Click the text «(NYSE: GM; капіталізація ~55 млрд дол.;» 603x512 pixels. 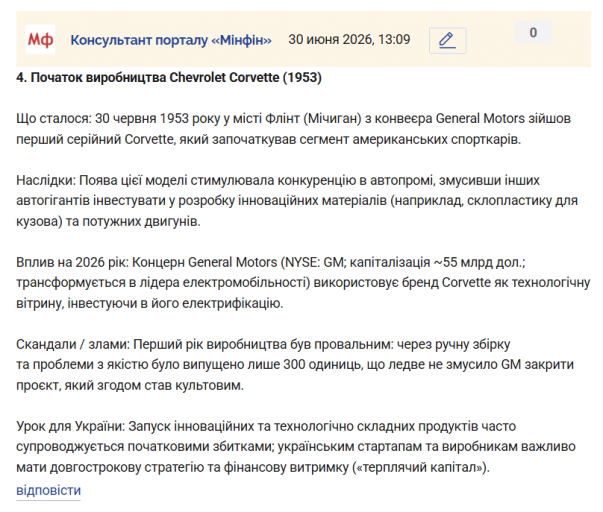click(403, 262)
